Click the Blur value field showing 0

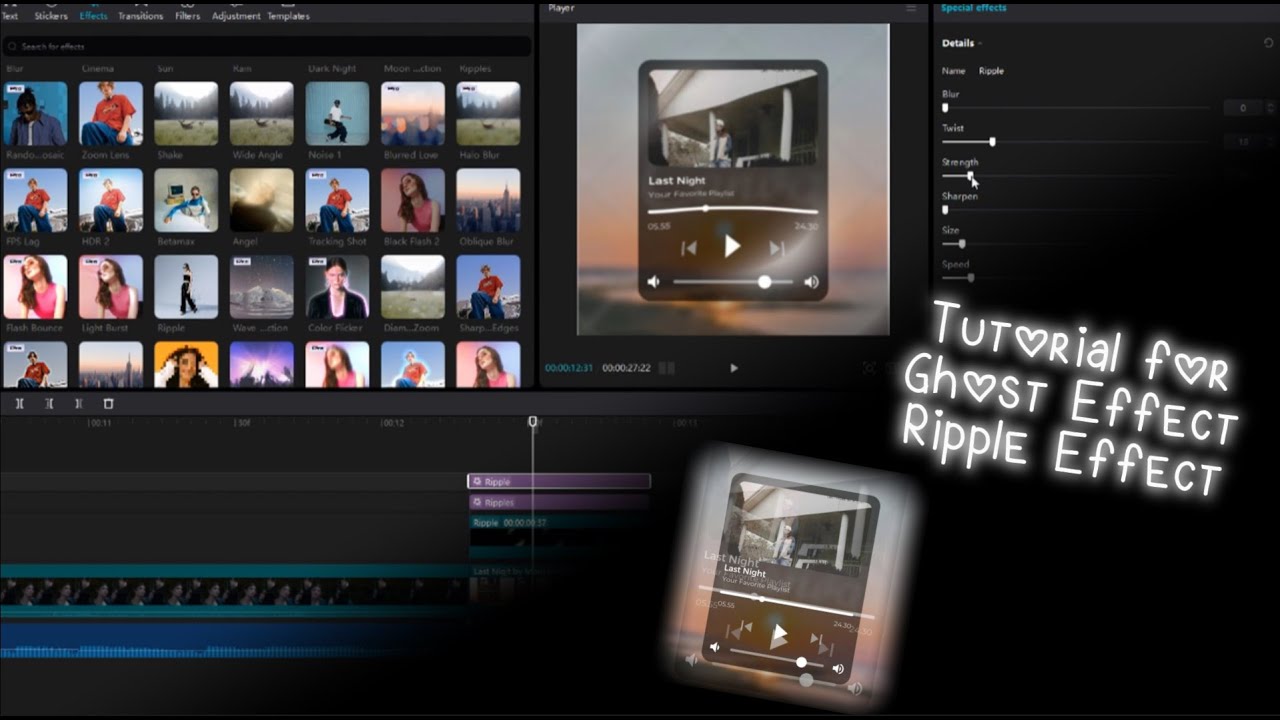(x=1242, y=108)
